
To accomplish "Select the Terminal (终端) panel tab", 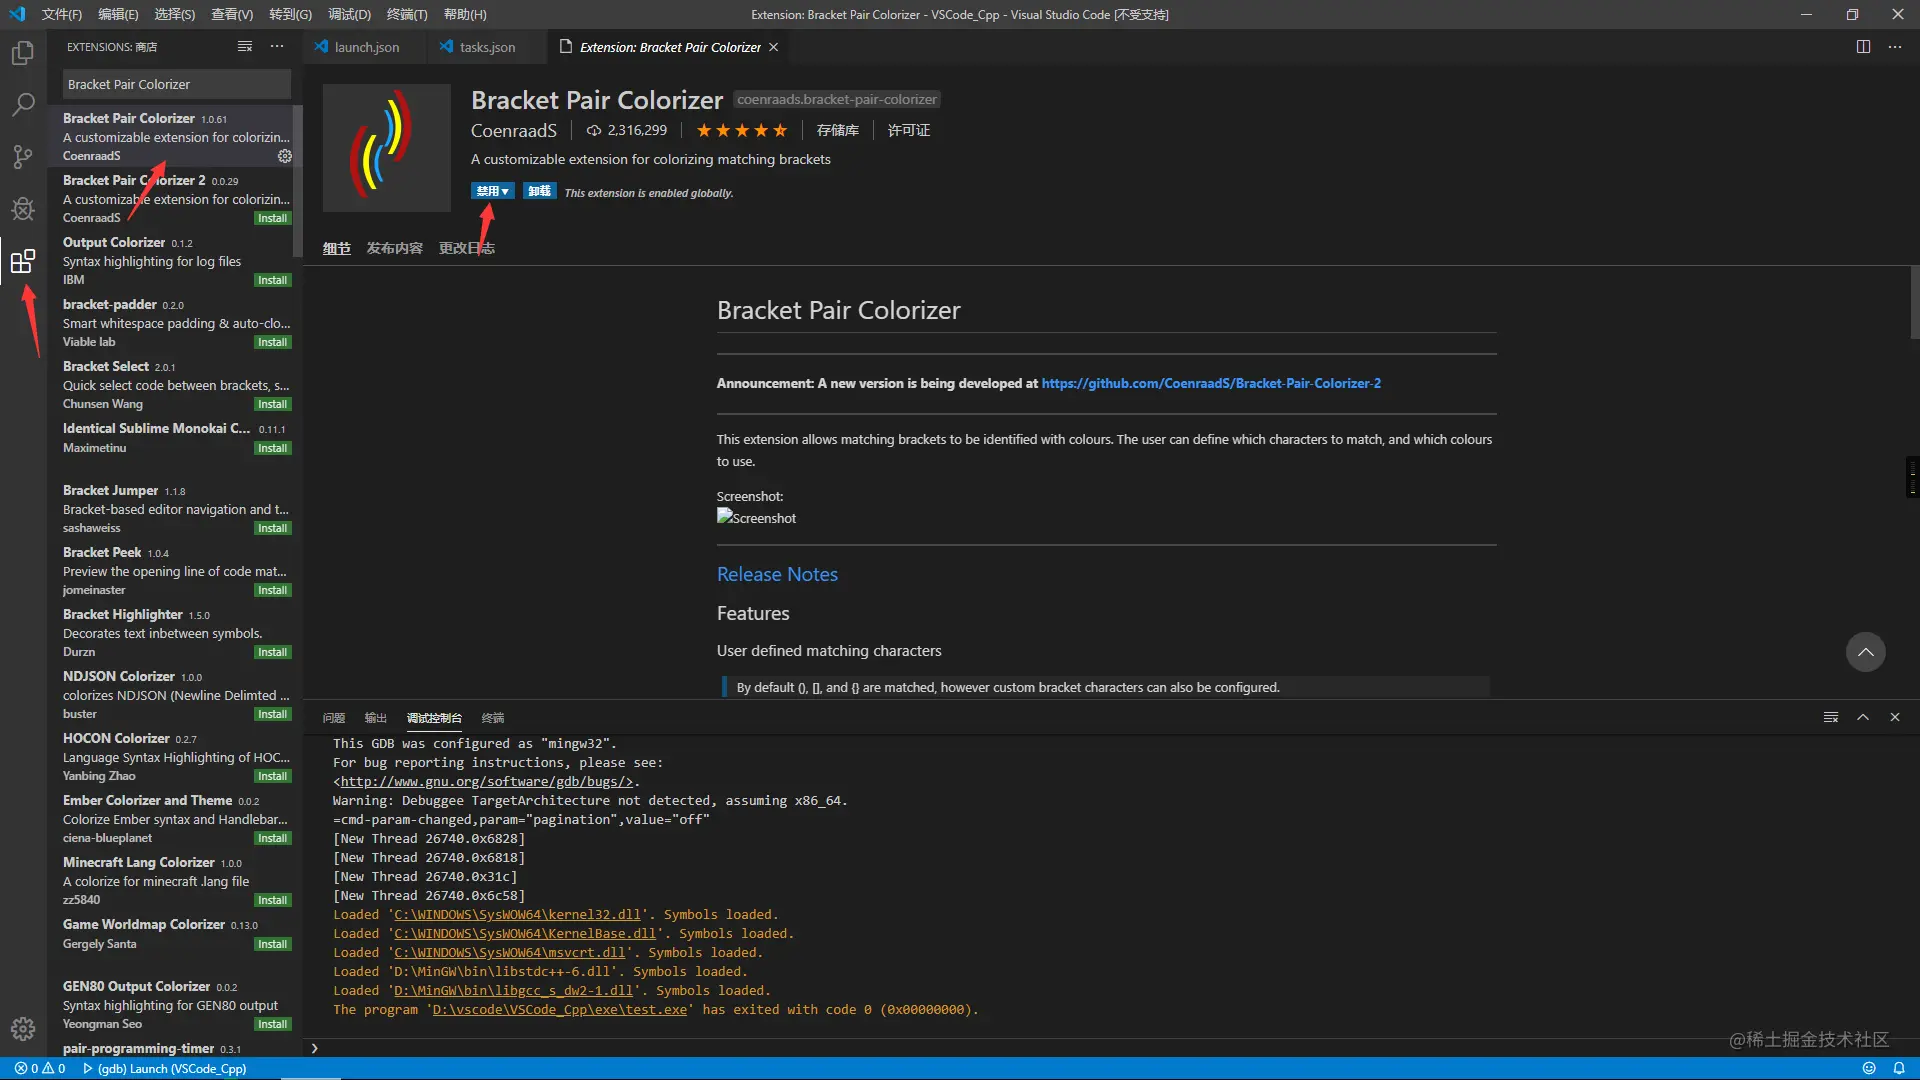I will point(493,718).
